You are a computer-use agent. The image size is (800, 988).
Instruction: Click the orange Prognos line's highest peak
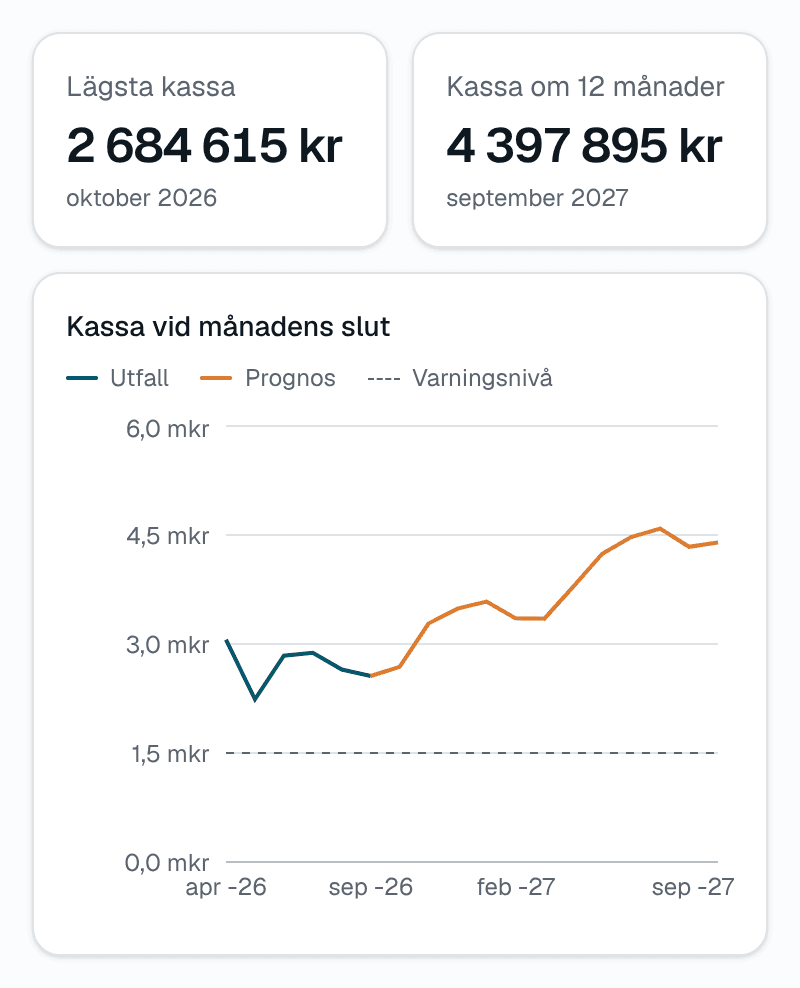pyautogui.click(x=660, y=529)
